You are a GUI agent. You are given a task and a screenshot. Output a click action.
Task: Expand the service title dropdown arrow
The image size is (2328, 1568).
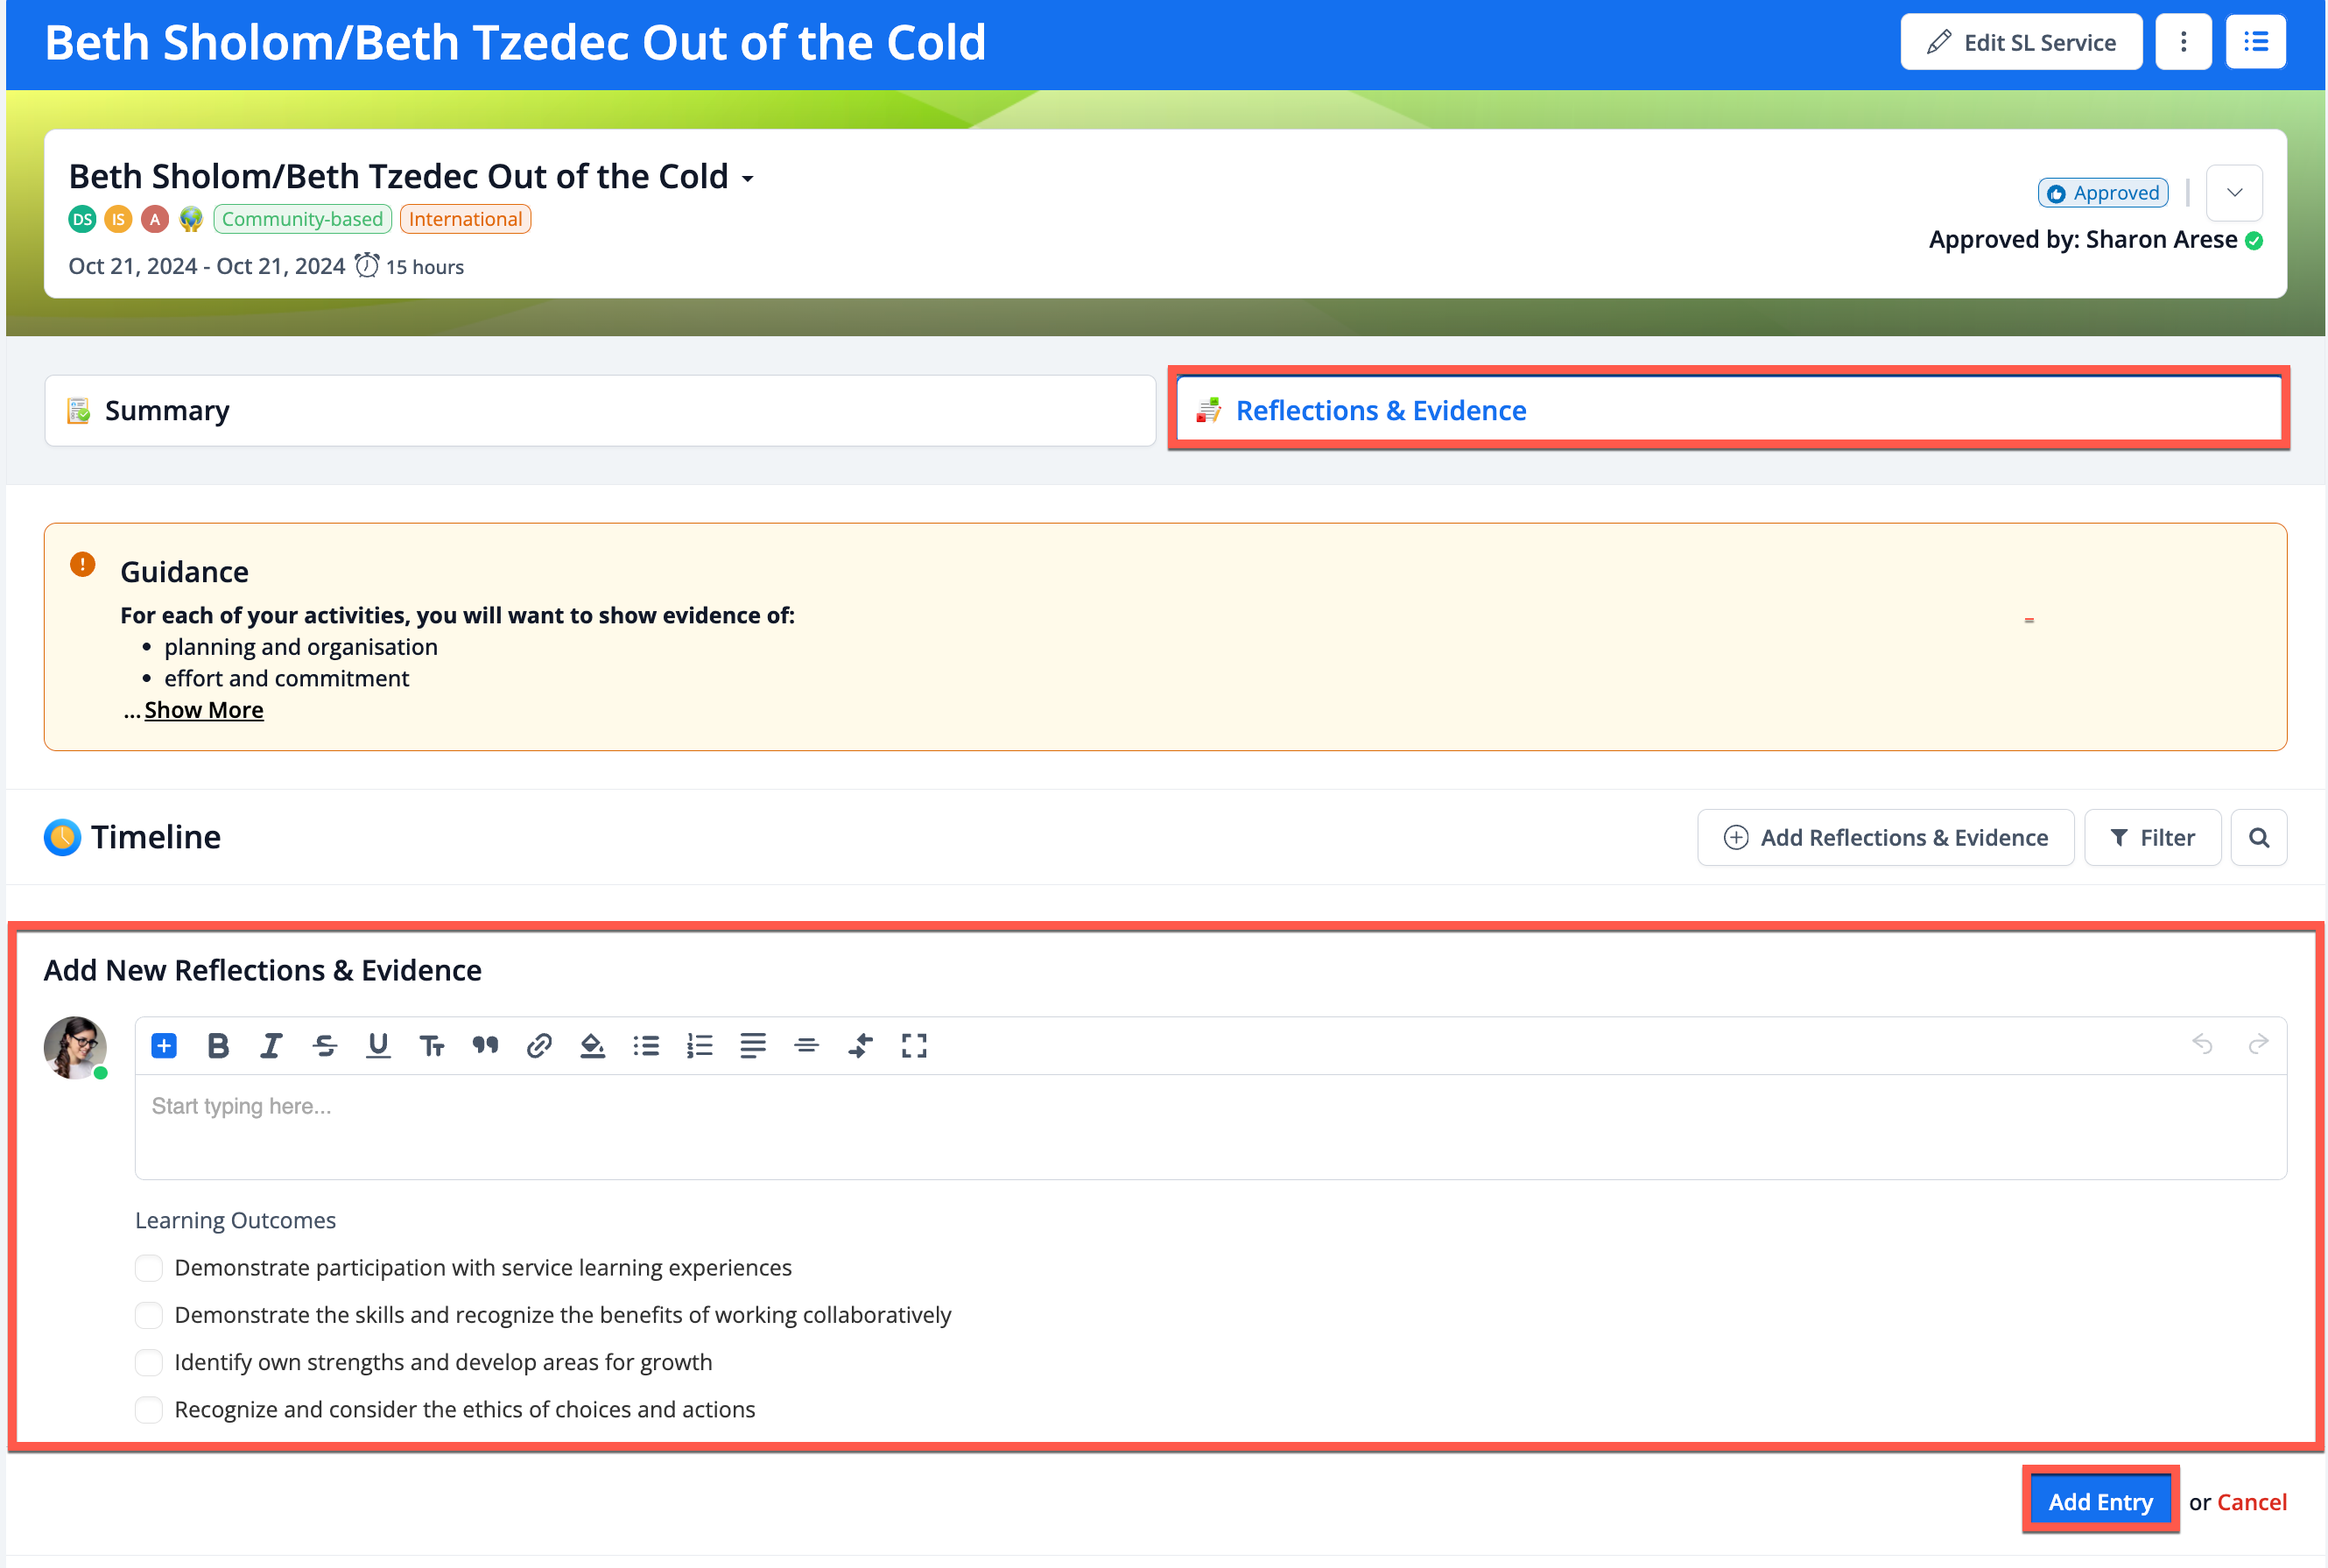[748, 180]
